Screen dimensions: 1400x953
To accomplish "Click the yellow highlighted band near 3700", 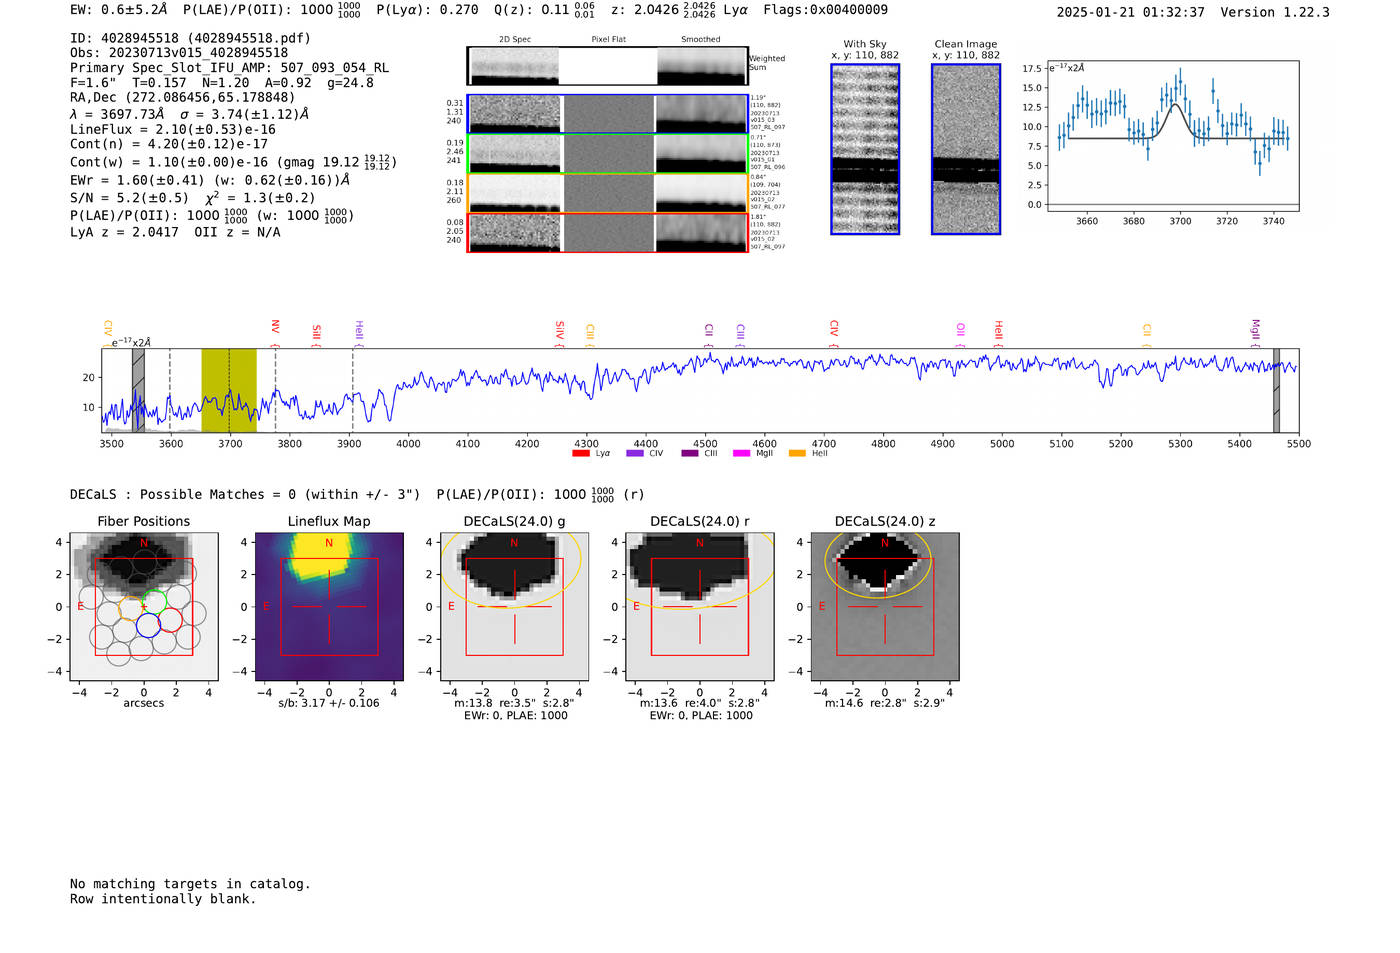I will click(x=229, y=390).
